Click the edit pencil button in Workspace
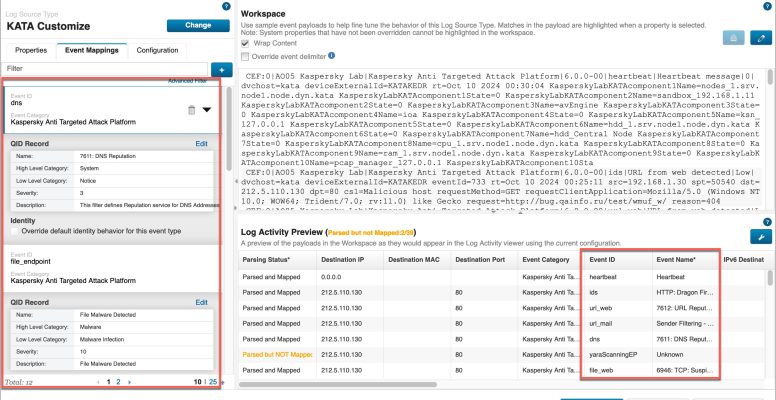Screen dimensions: 776x400 761,38
